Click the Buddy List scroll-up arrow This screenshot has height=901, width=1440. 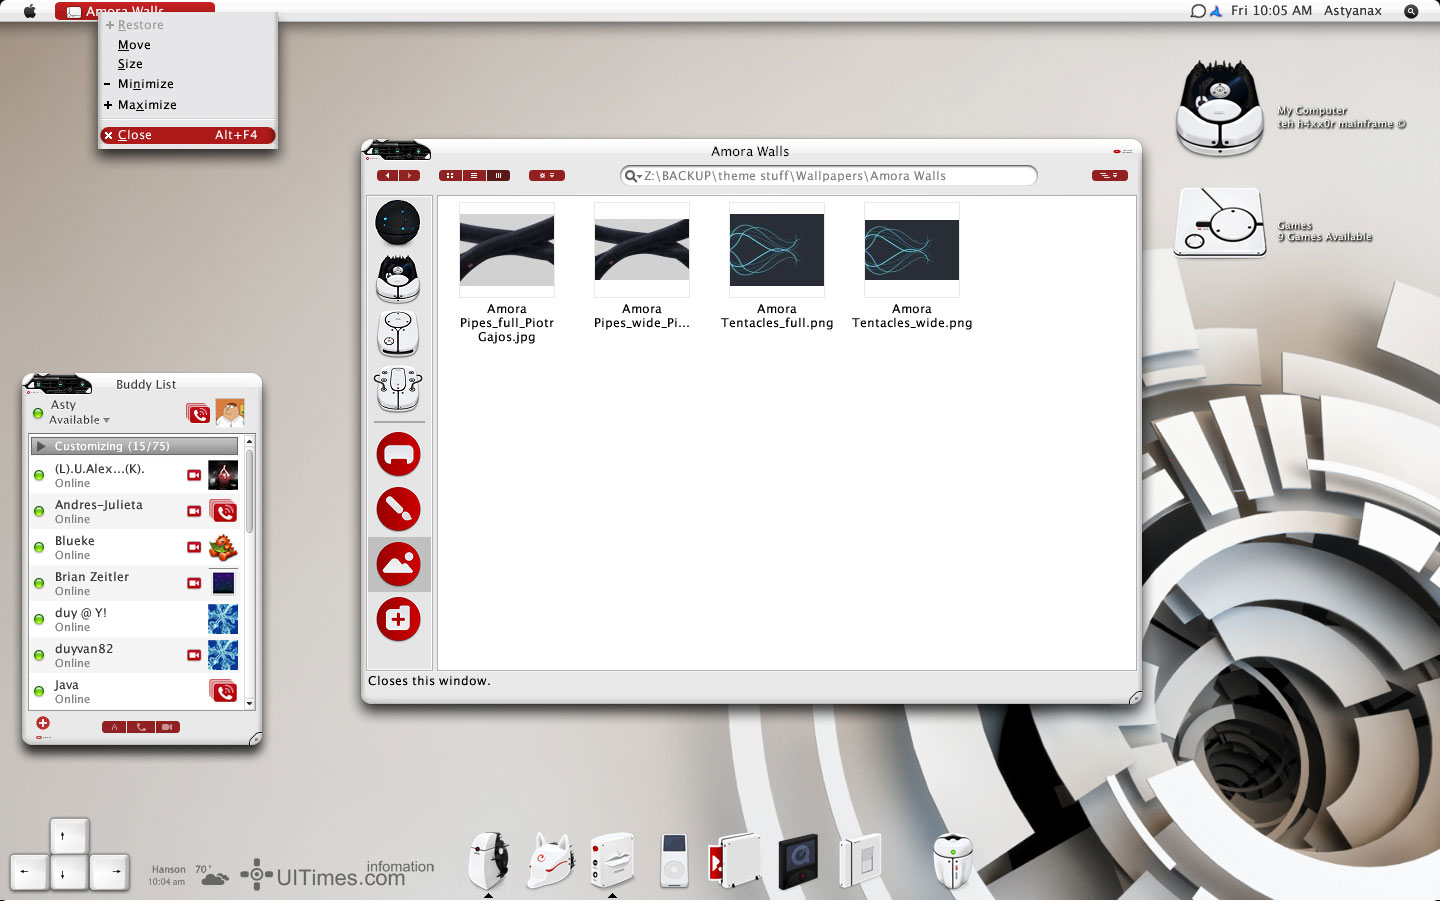click(x=249, y=441)
